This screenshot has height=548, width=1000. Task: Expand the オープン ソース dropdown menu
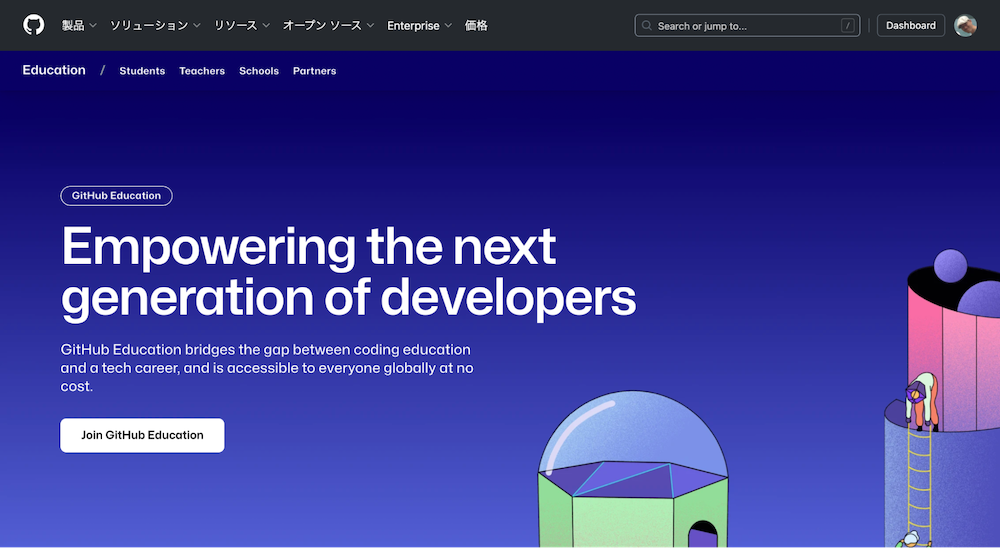(x=328, y=26)
